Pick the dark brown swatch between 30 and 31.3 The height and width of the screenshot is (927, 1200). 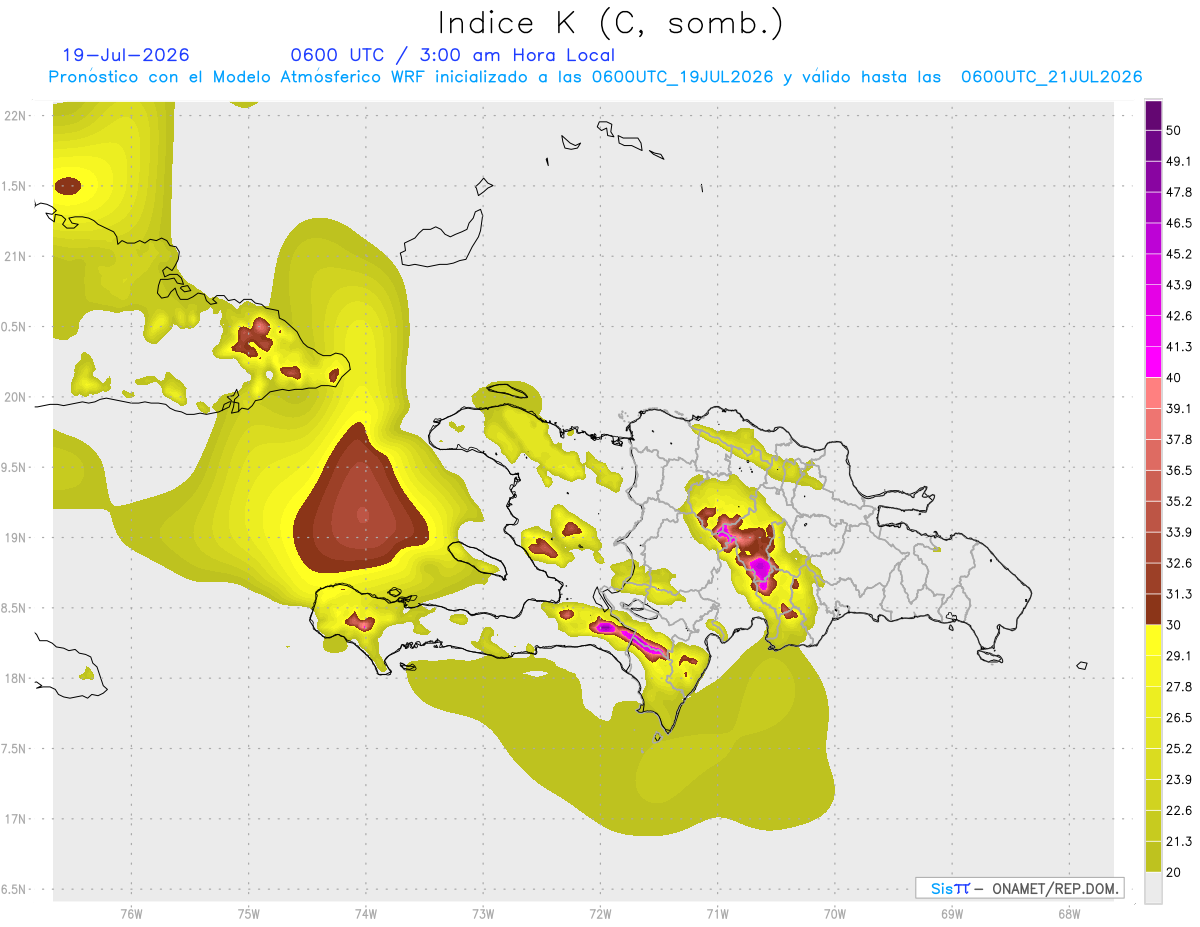1154,609
